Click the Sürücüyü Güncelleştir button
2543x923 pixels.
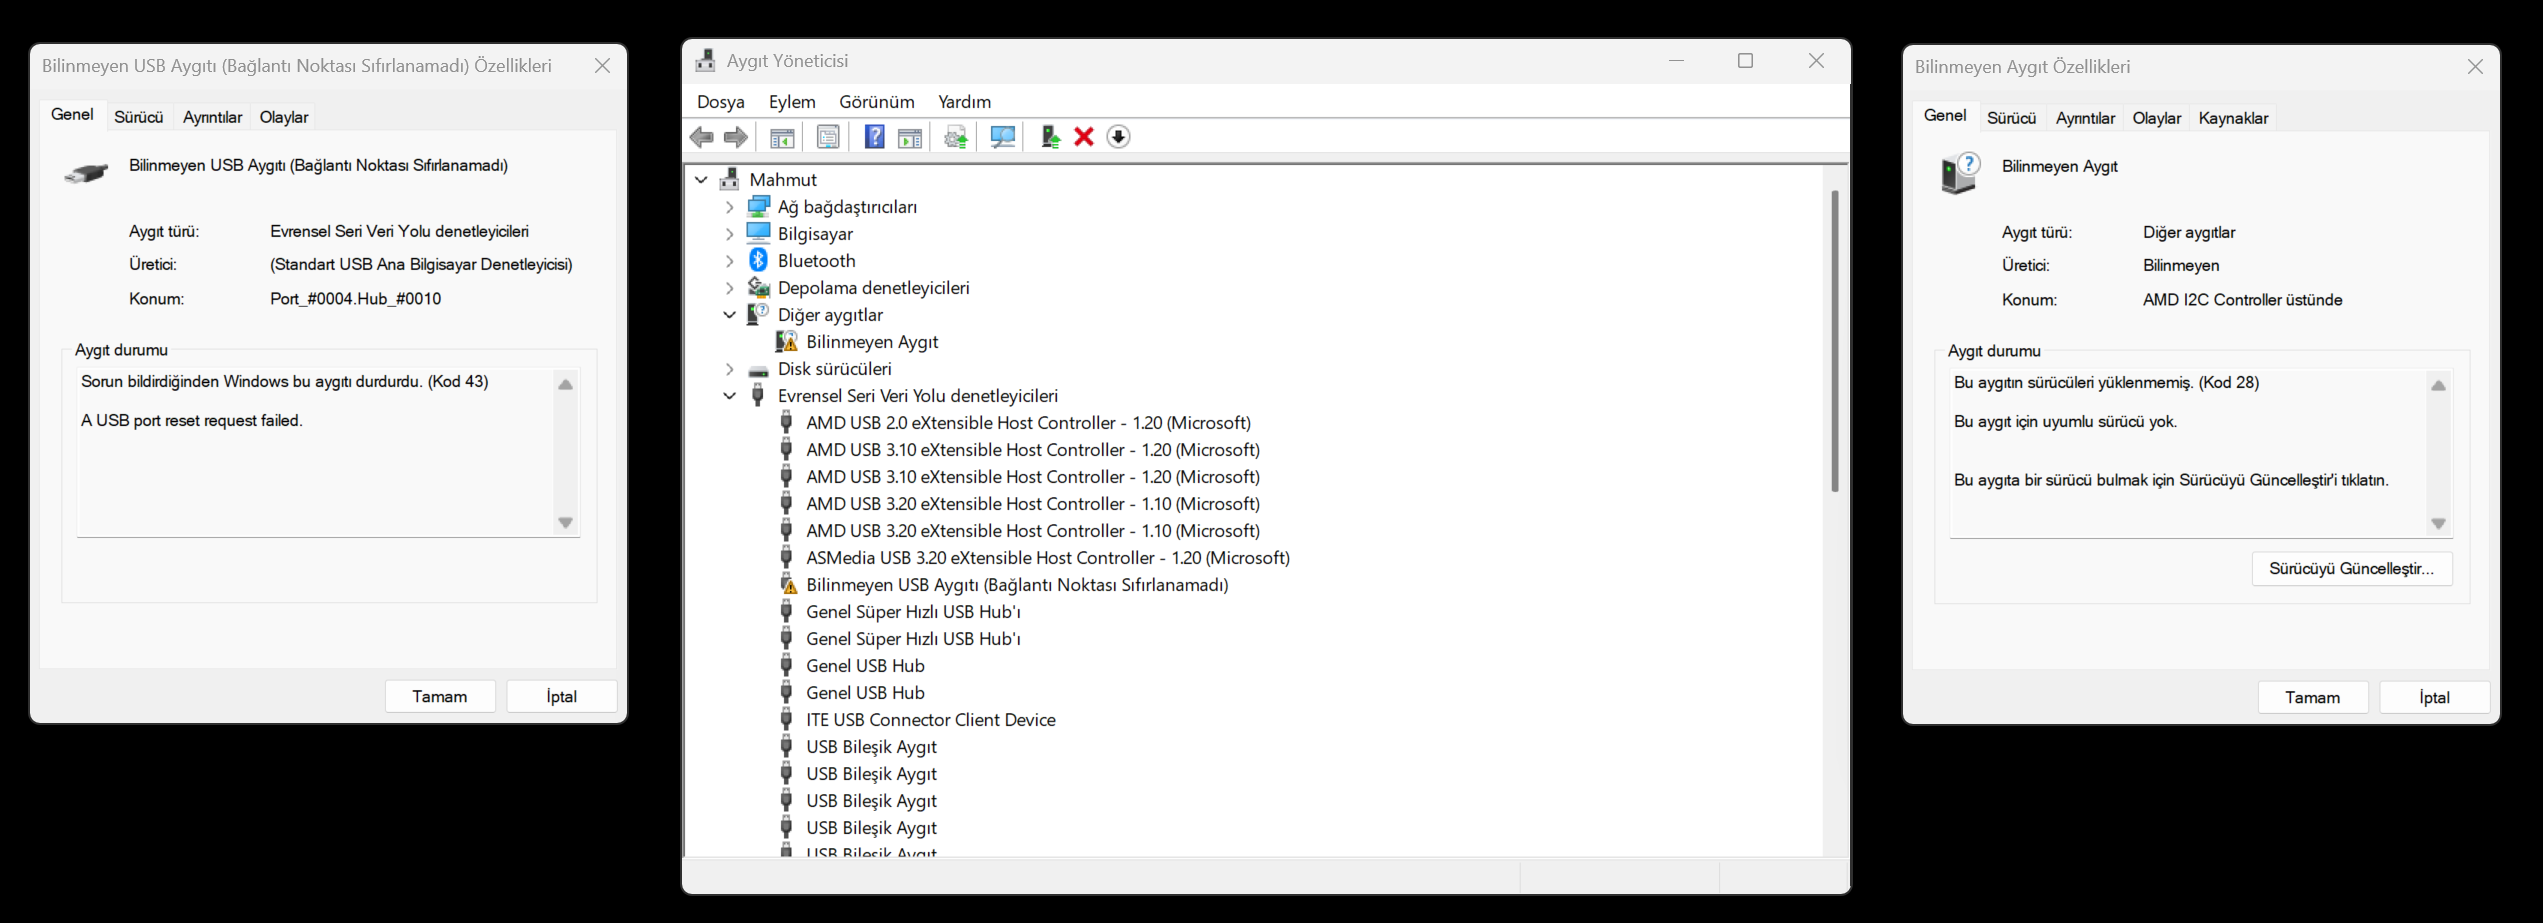click(2352, 569)
